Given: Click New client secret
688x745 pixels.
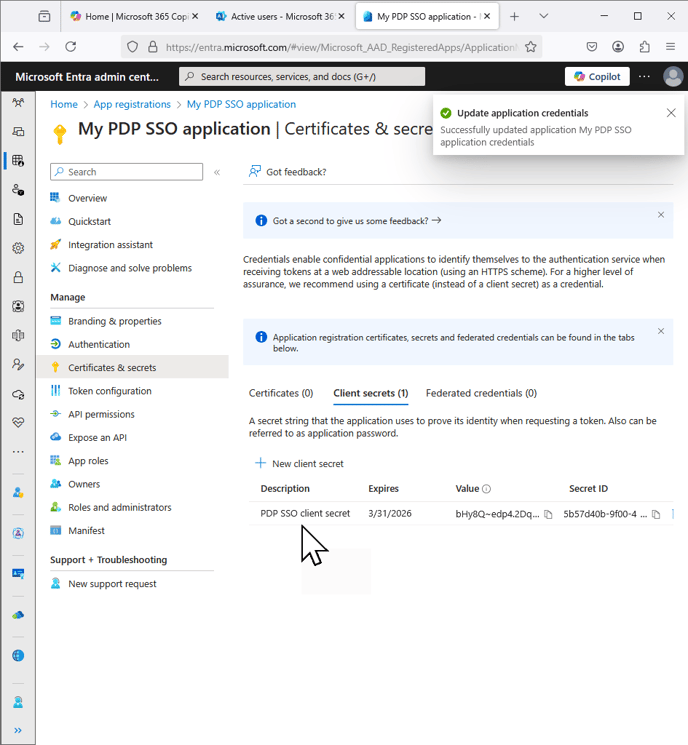Looking at the screenshot, I should coord(299,464).
